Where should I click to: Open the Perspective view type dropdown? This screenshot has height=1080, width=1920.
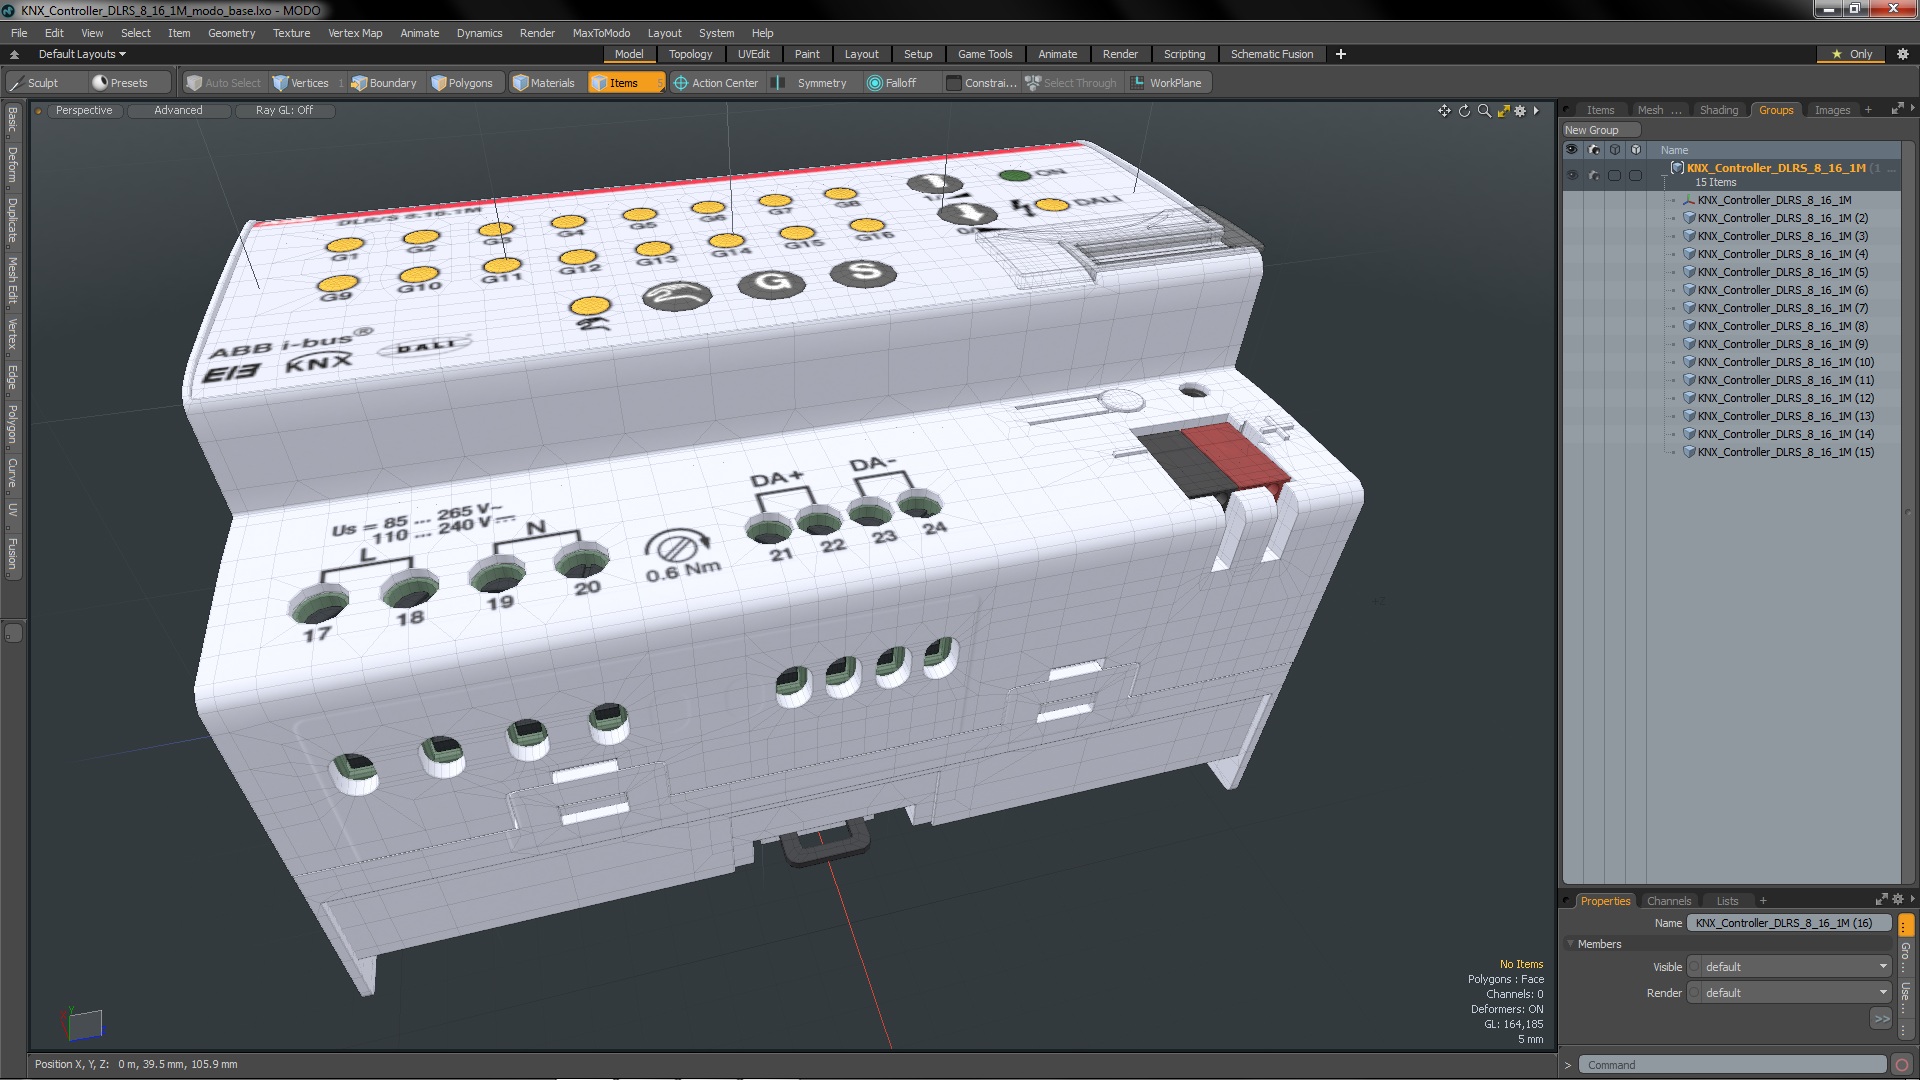[x=84, y=111]
